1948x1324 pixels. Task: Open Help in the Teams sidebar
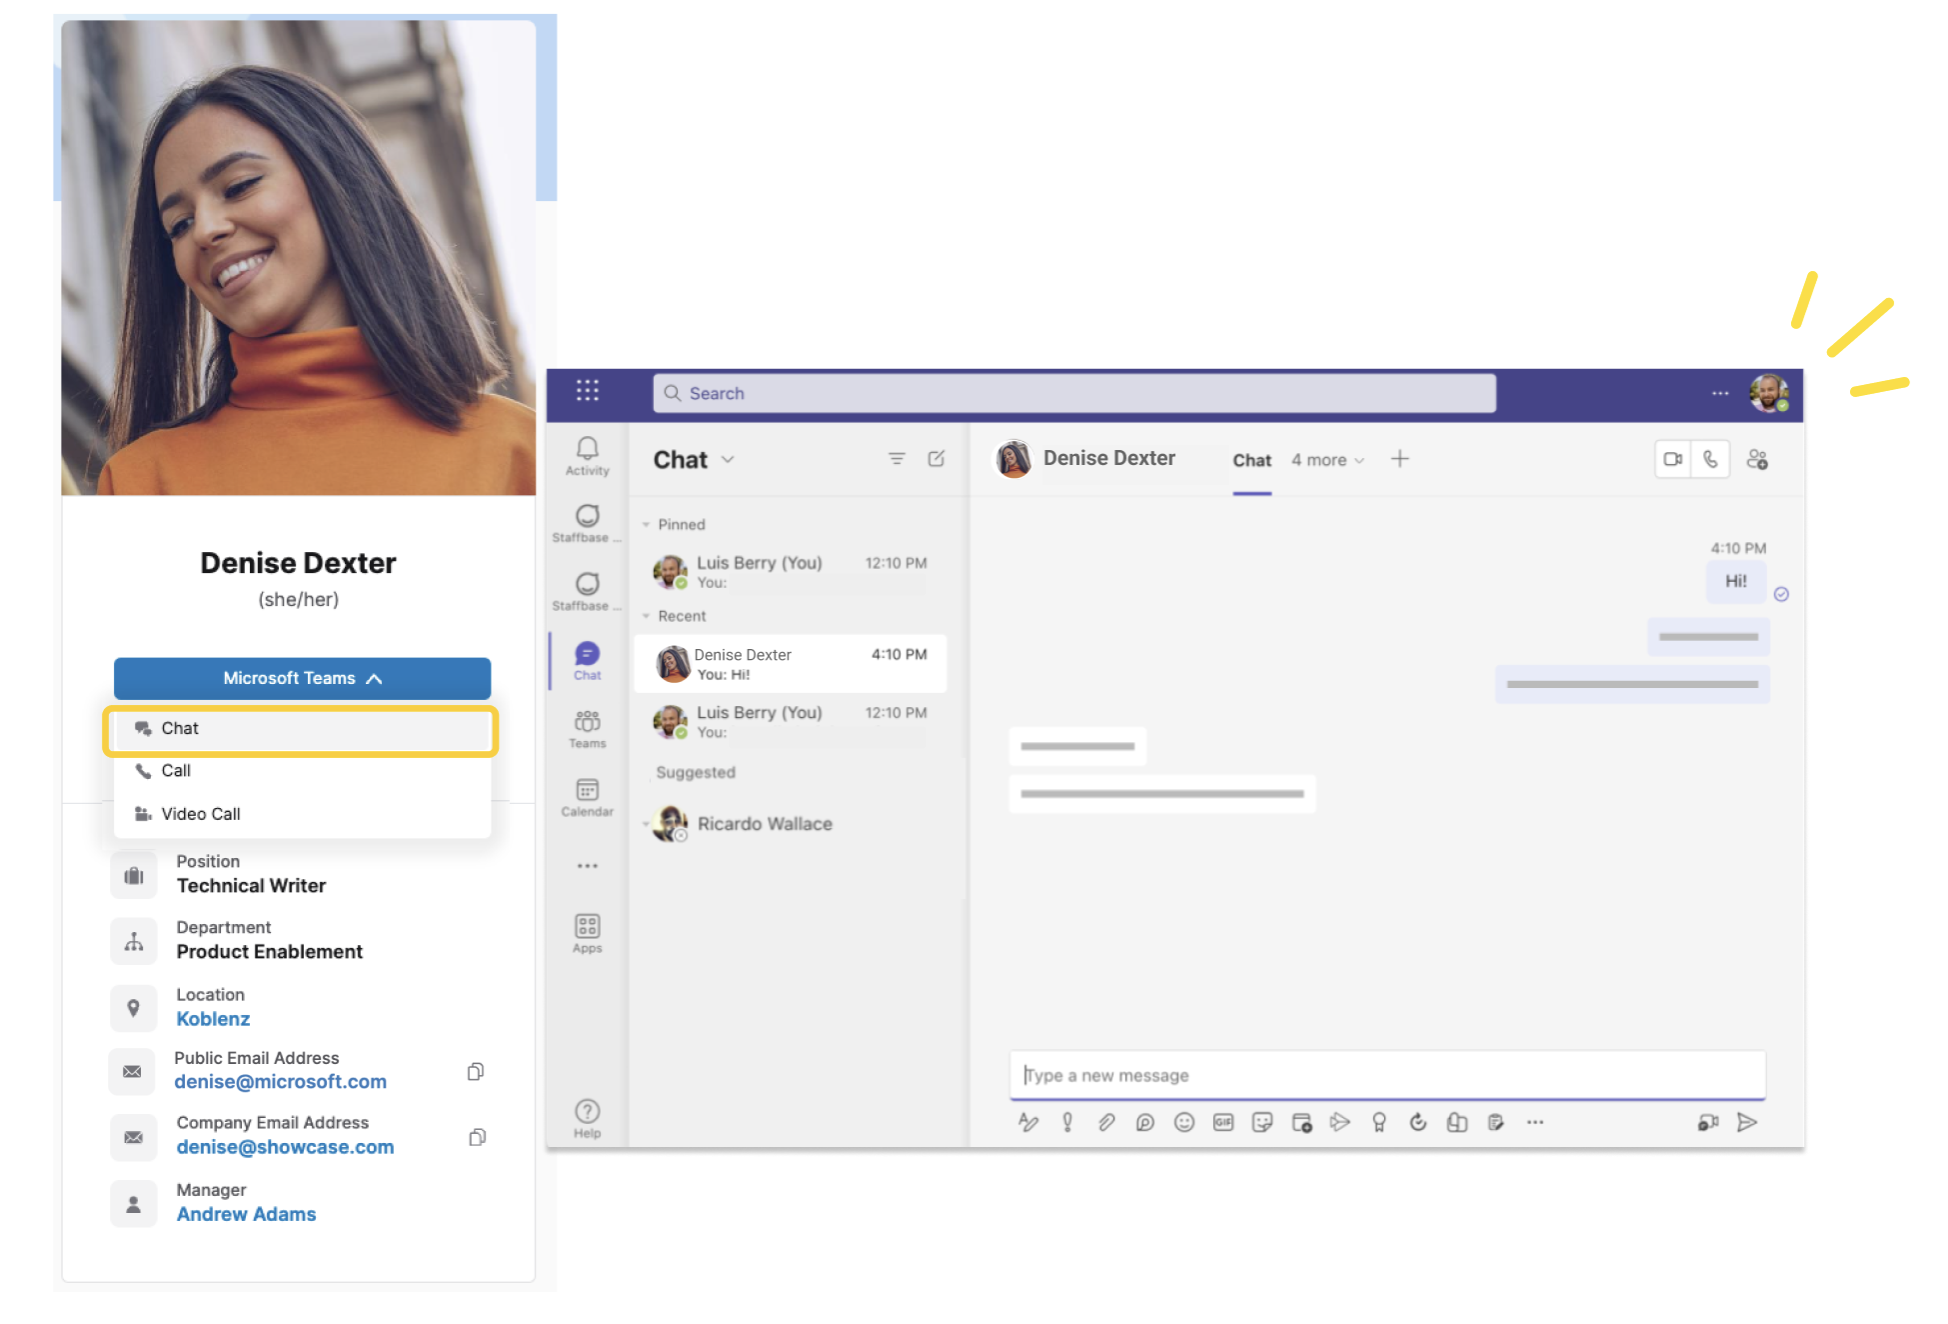click(587, 1118)
